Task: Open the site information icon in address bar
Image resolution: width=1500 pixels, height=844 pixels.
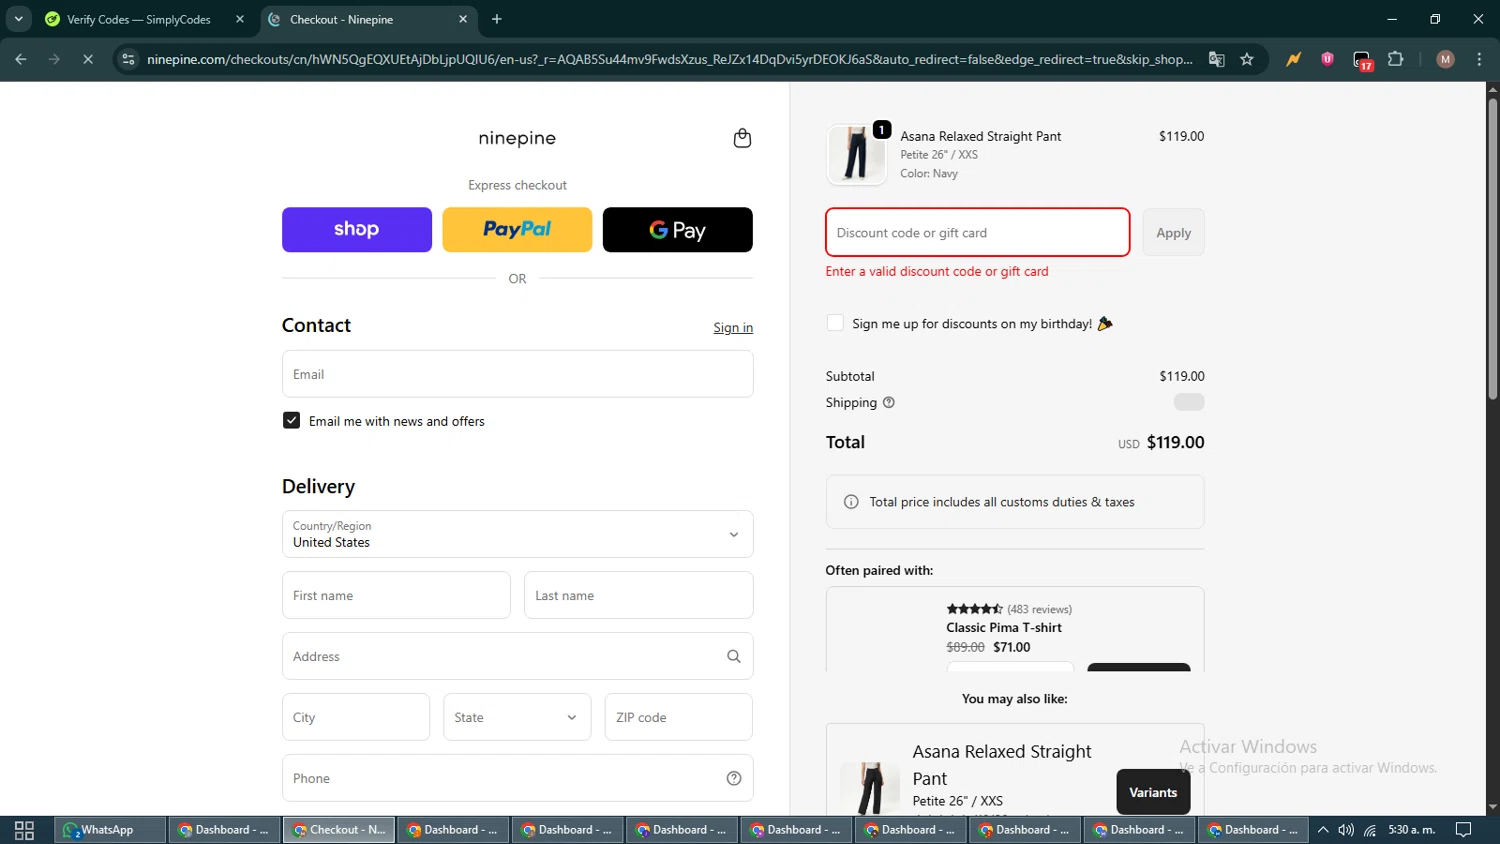Action: (x=128, y=59)
